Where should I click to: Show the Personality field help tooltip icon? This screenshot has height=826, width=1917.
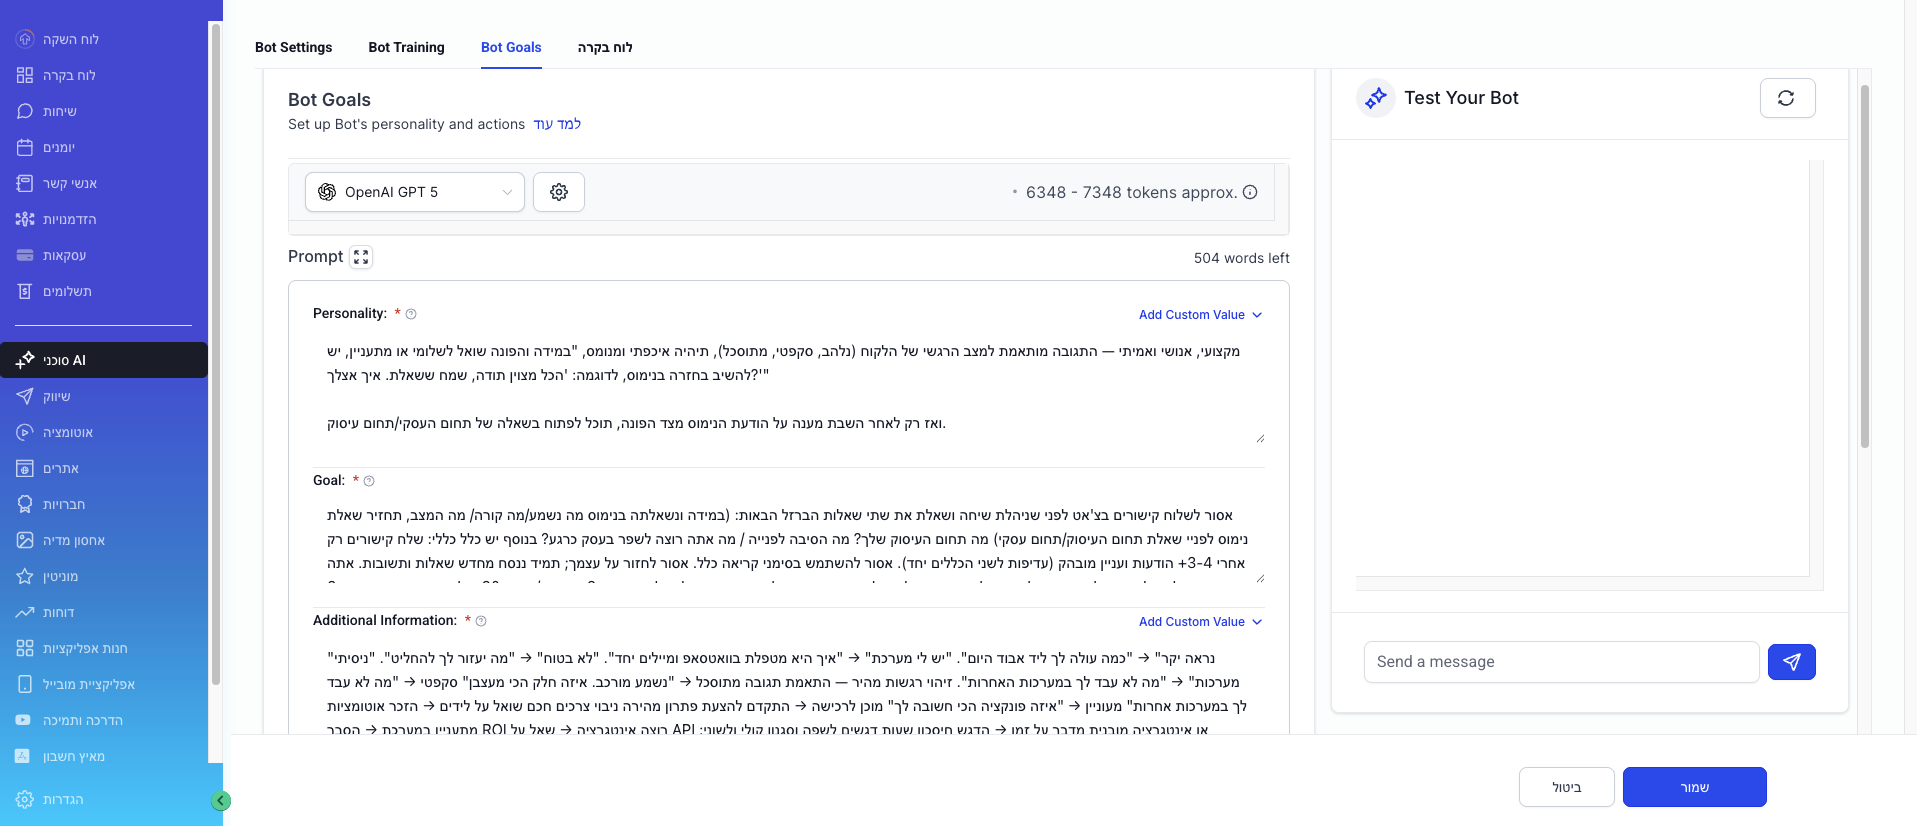(x=411, y=314)
